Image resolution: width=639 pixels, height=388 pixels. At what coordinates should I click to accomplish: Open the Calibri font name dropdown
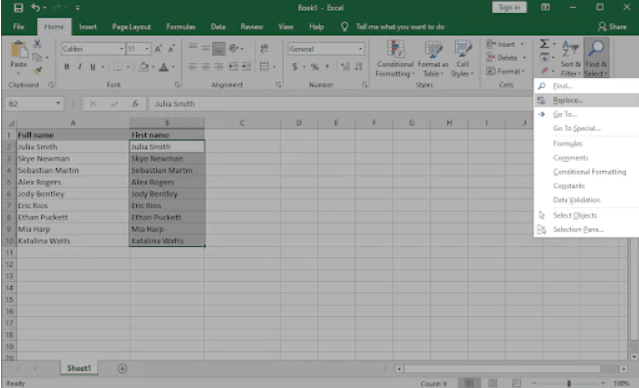[121, 49]
